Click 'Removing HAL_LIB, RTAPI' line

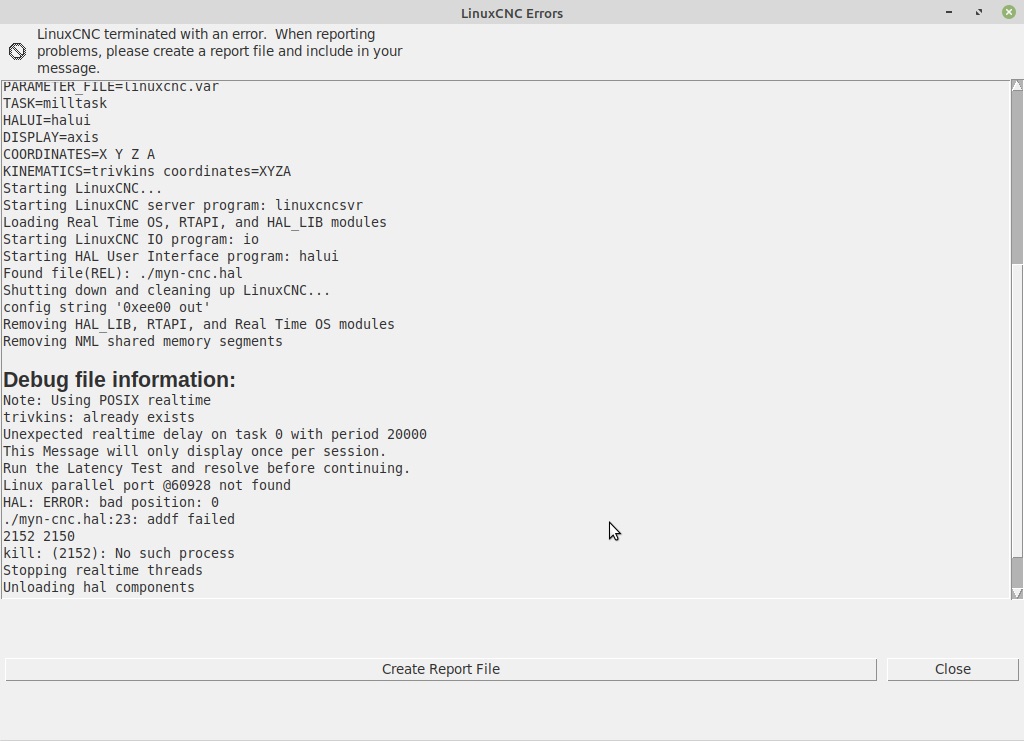[x=199, y=324]
